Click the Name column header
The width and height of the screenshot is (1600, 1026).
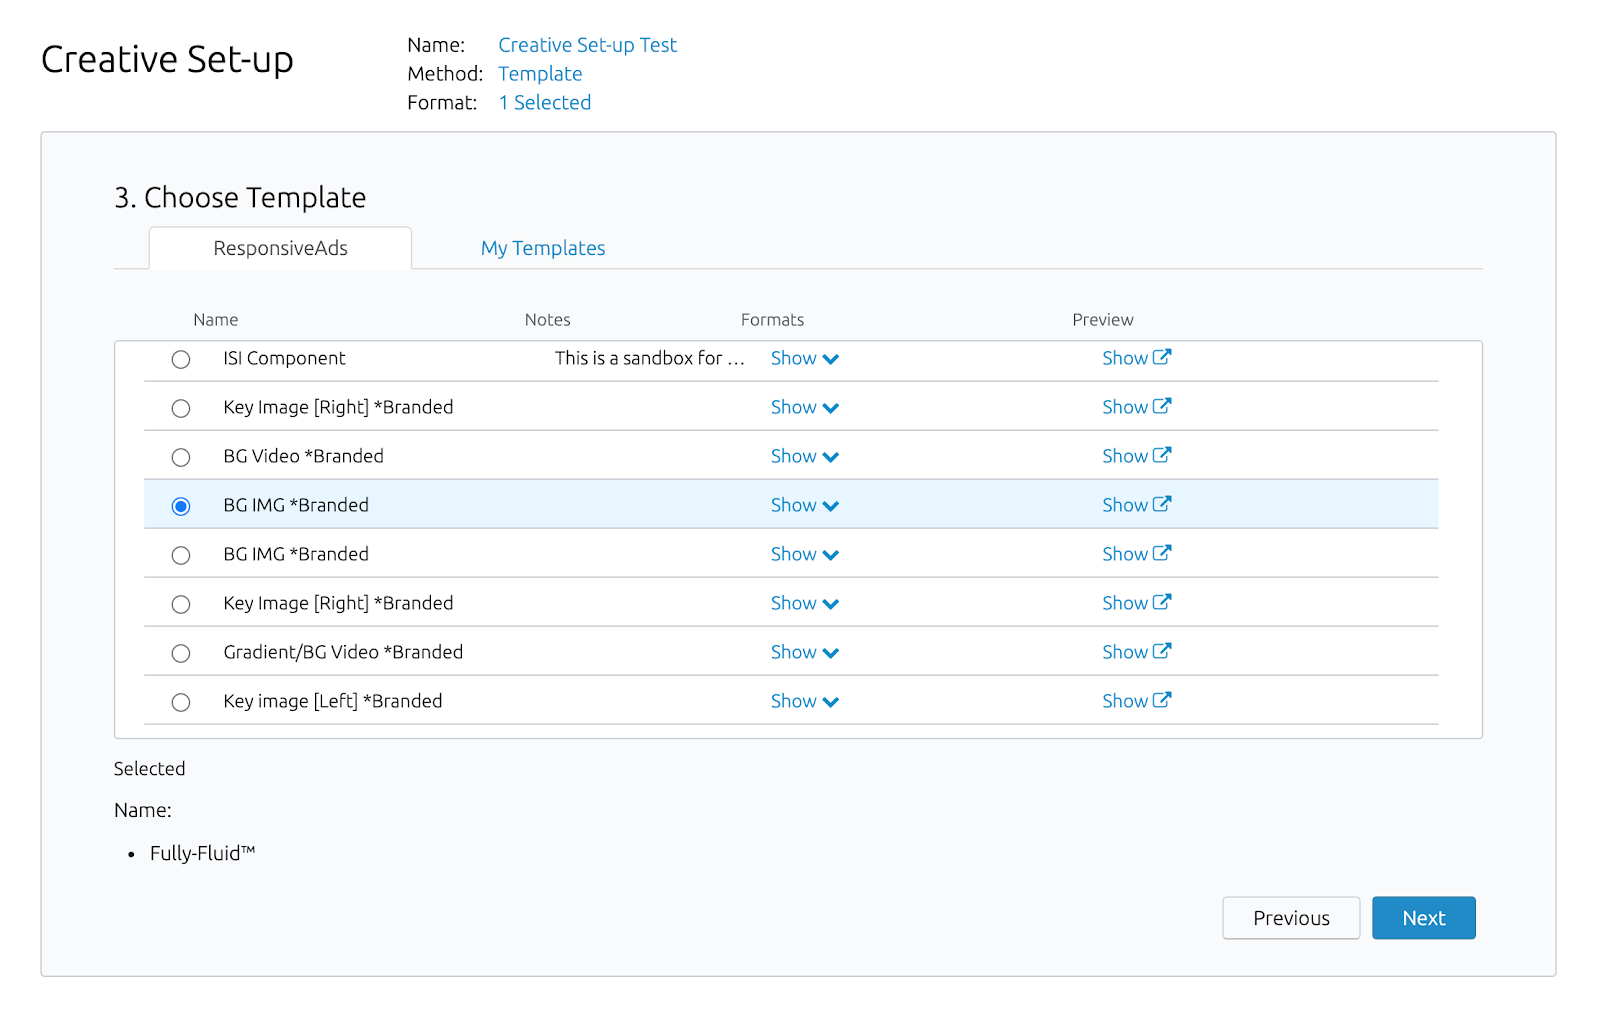point(216,320)
